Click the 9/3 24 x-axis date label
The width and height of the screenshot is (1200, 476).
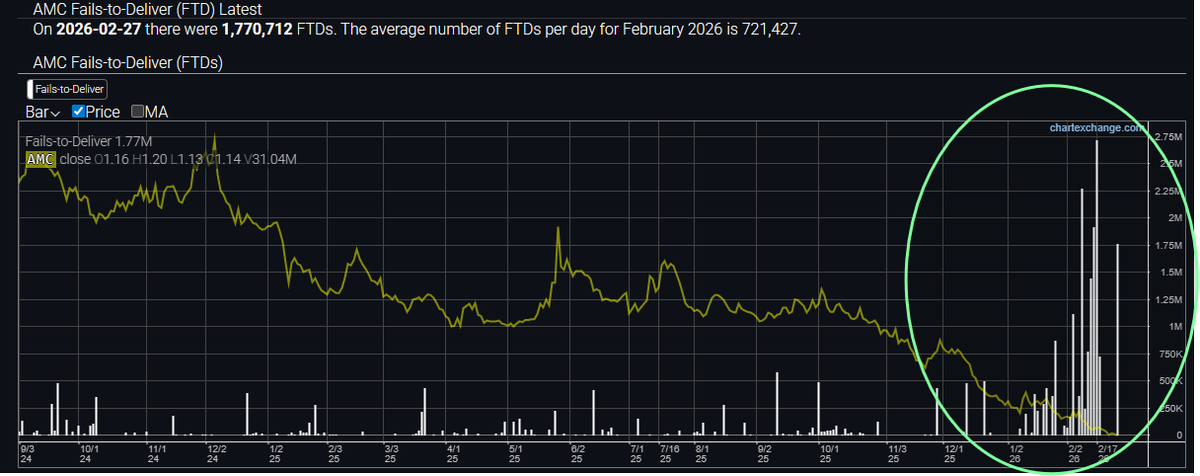pos(27,455)
